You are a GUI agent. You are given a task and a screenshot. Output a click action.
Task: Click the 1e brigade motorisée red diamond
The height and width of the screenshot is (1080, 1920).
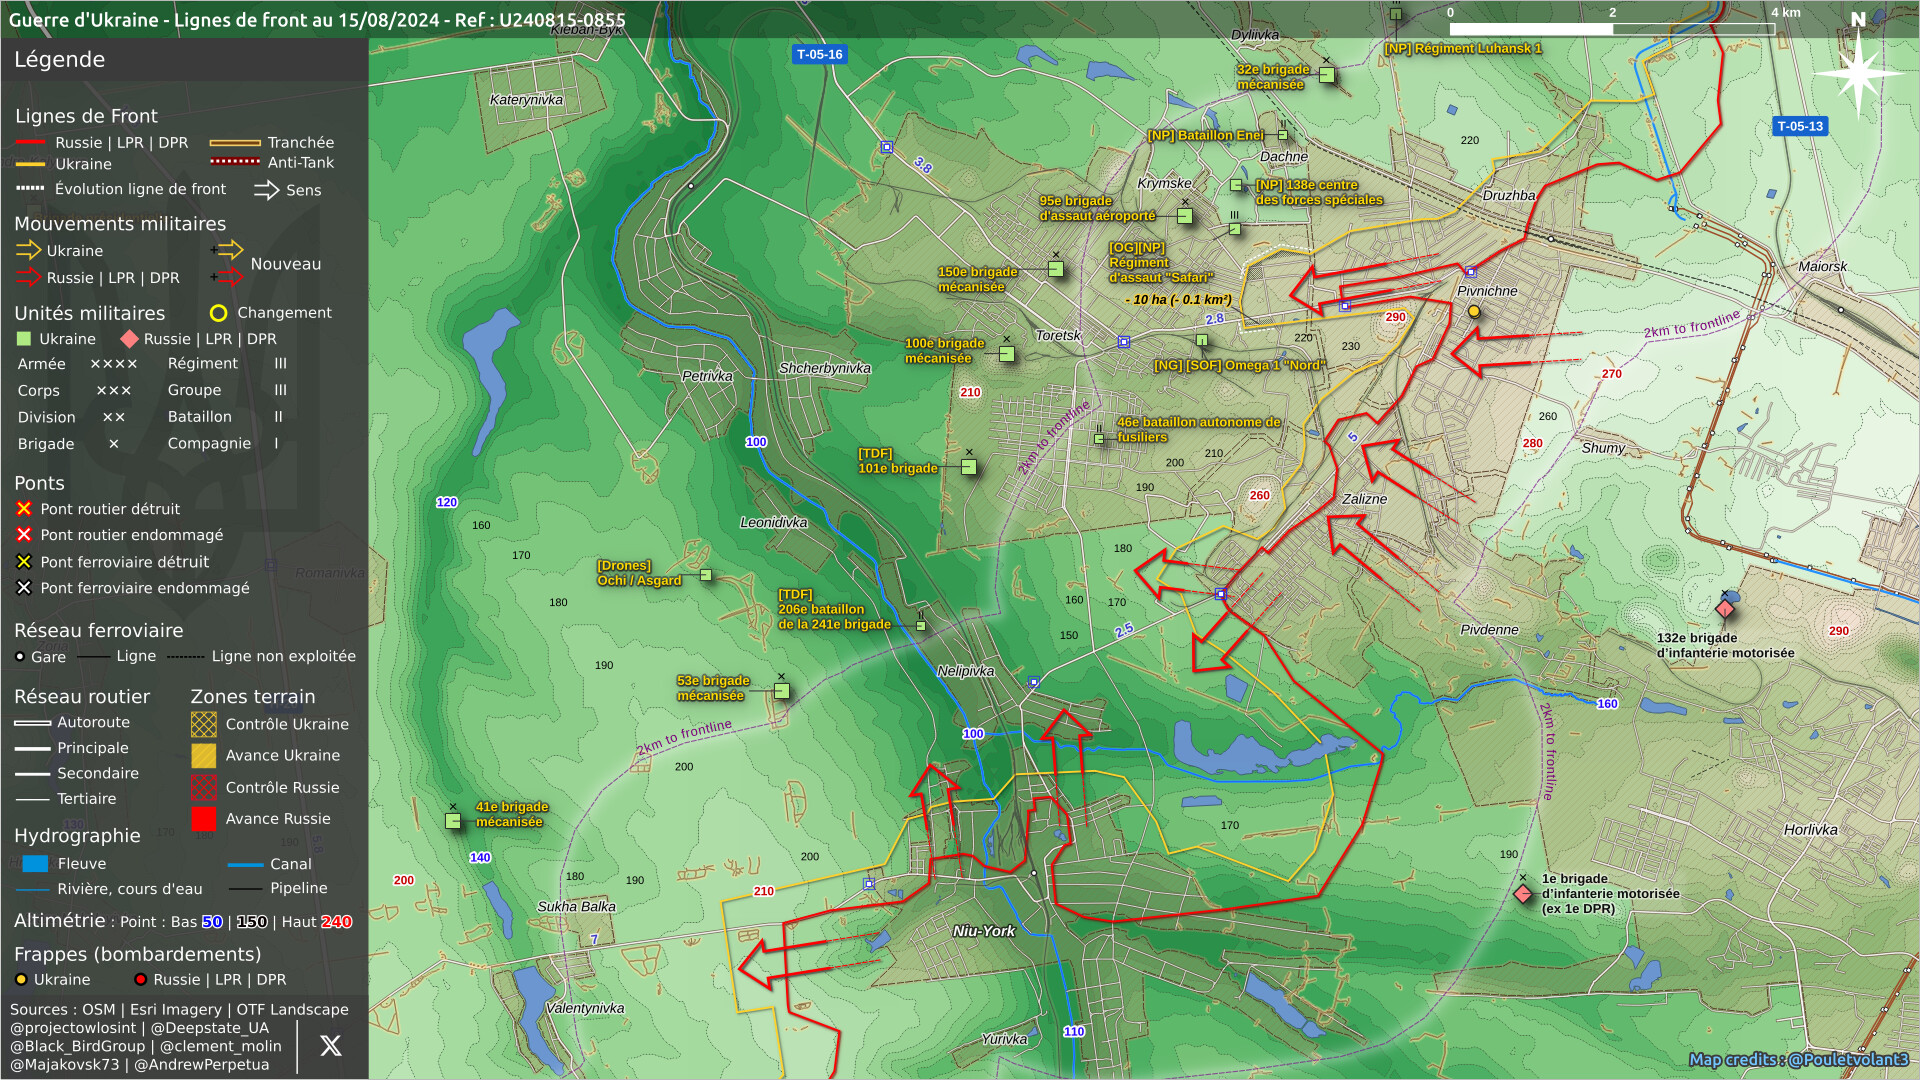(x=1523, y=894)
